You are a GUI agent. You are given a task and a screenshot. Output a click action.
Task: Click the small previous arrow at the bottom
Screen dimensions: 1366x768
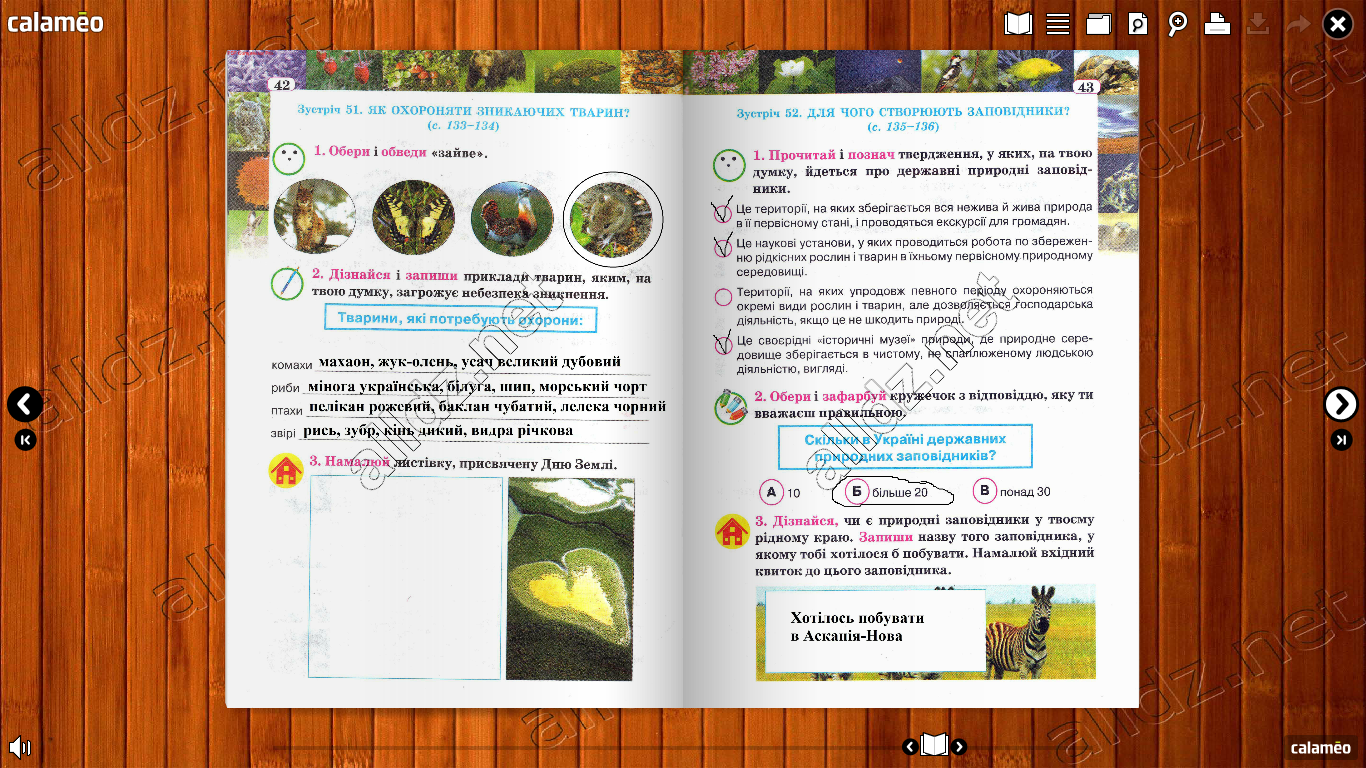coord(909,746)
